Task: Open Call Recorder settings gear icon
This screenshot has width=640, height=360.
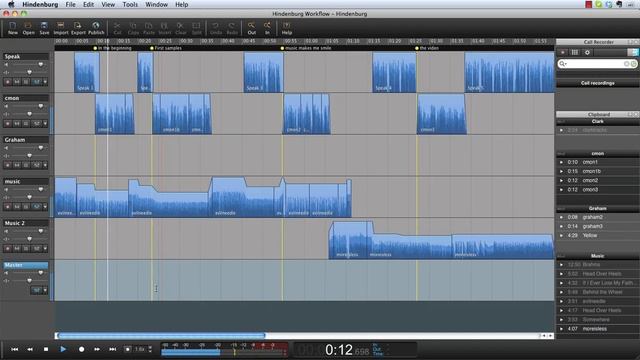Action: click(587, 52)
